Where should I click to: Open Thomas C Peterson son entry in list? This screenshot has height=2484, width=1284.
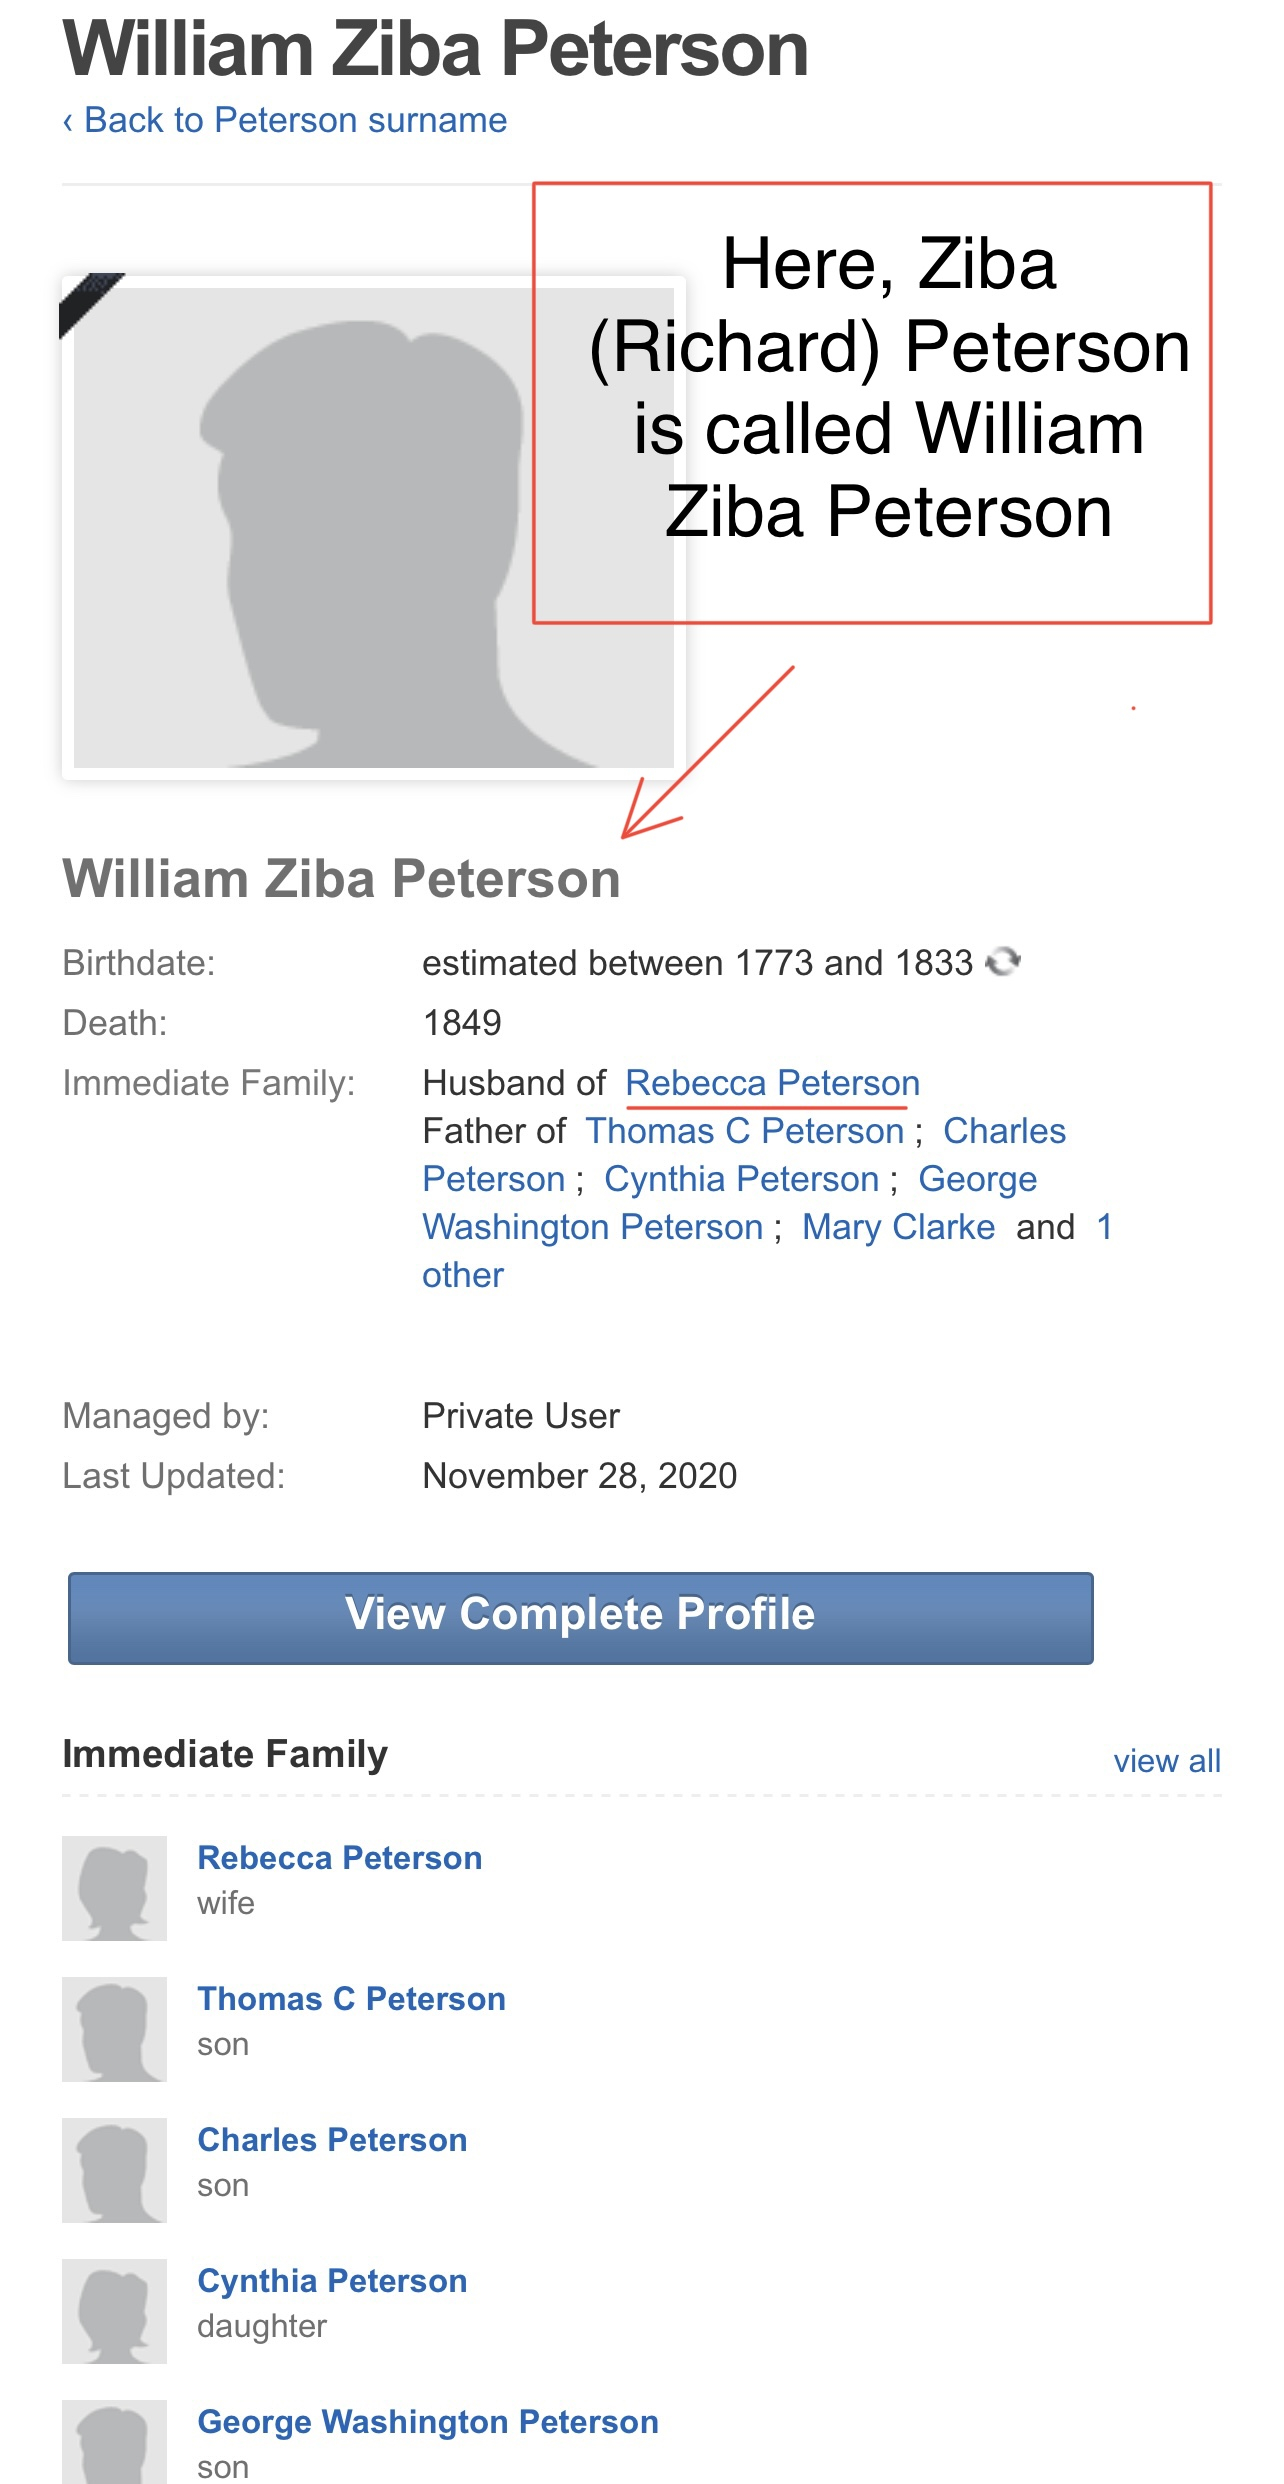coord(351,1999)
